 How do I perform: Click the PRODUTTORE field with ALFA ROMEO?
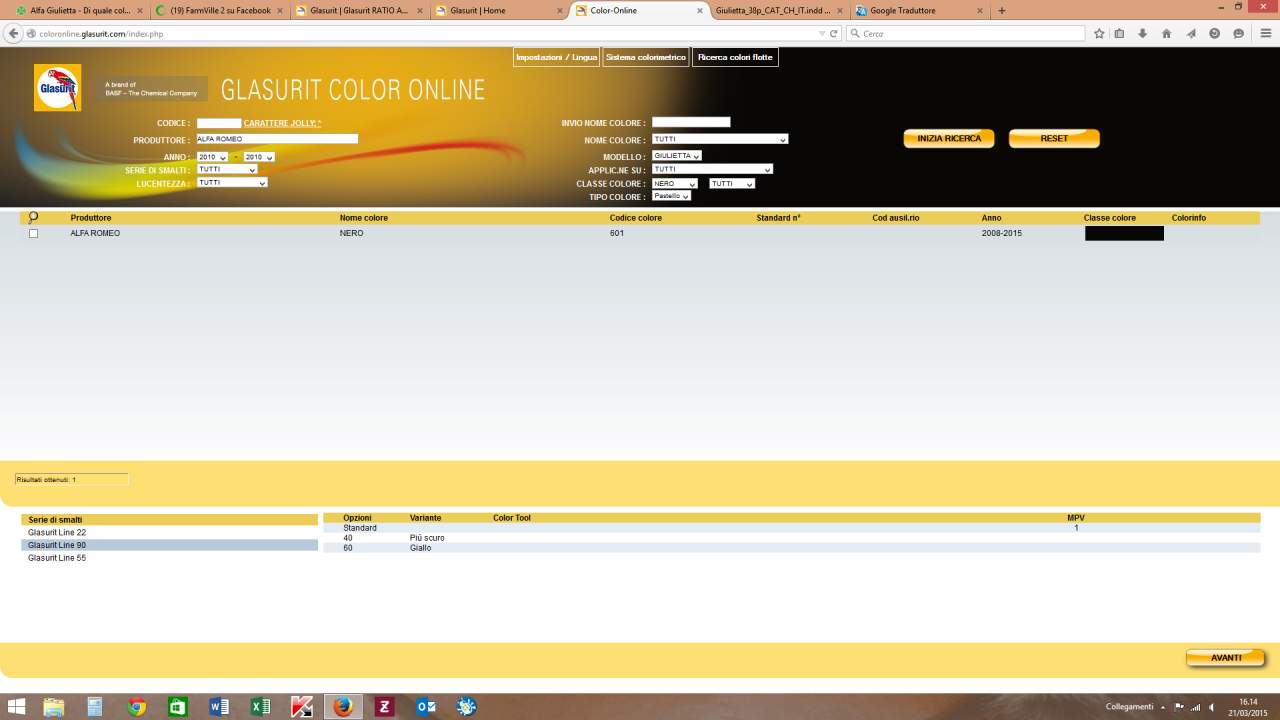277,139
